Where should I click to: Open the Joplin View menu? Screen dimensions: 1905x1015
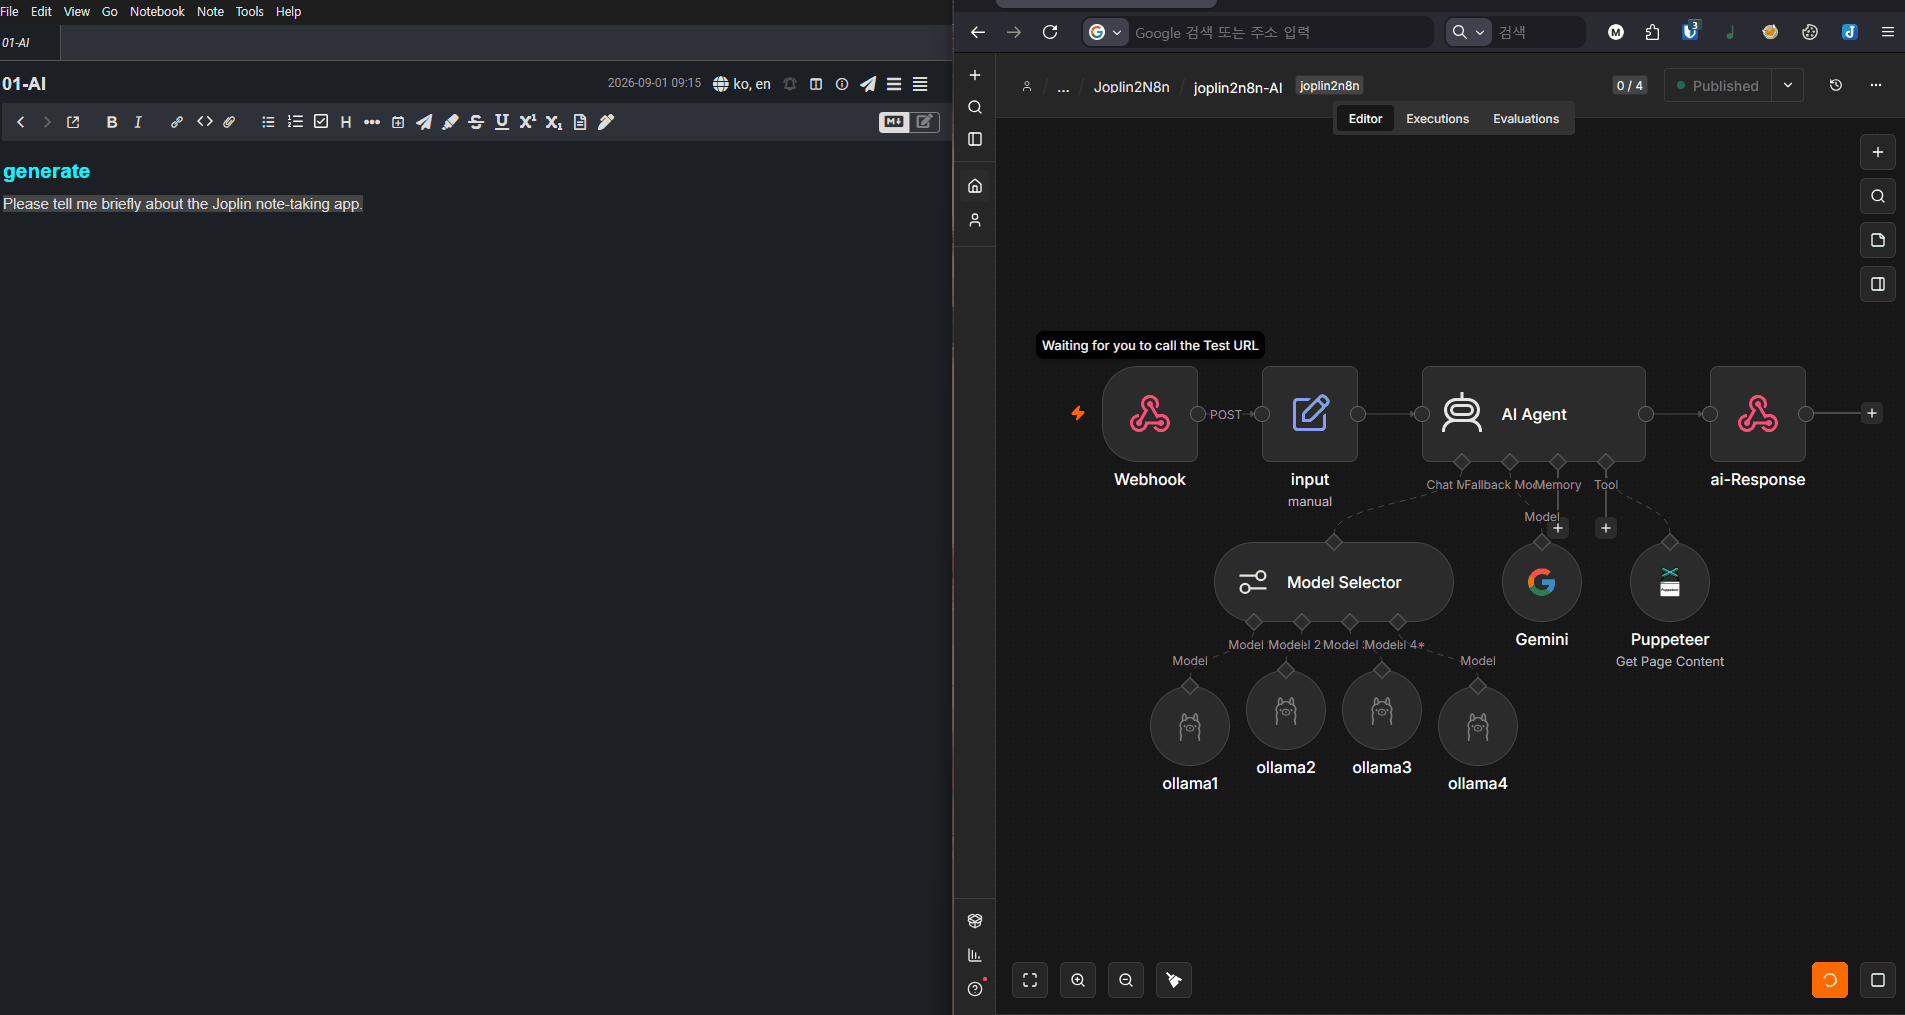pyautogui.click(x=77, y=12)
